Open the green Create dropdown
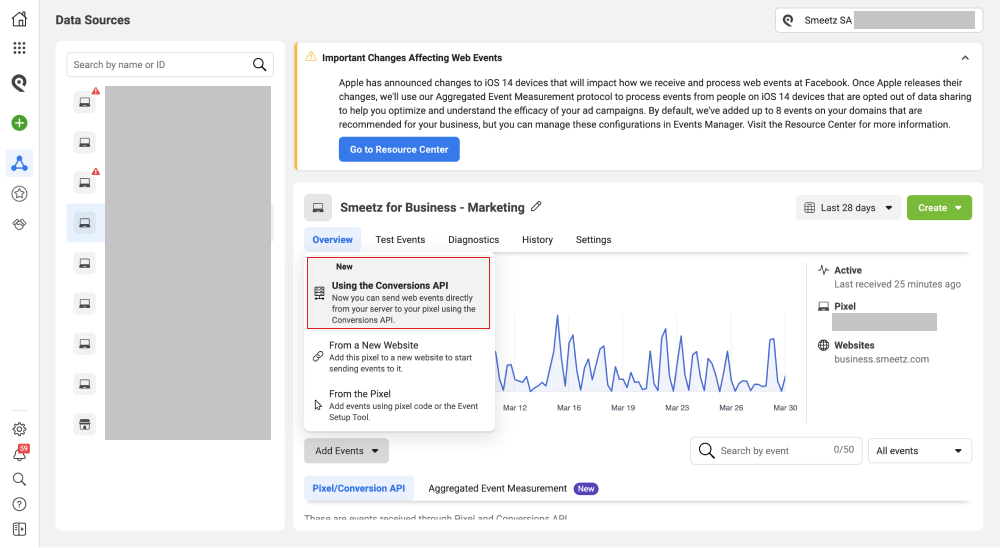This screenshot has width=1000, height=548. coord(939,208)
